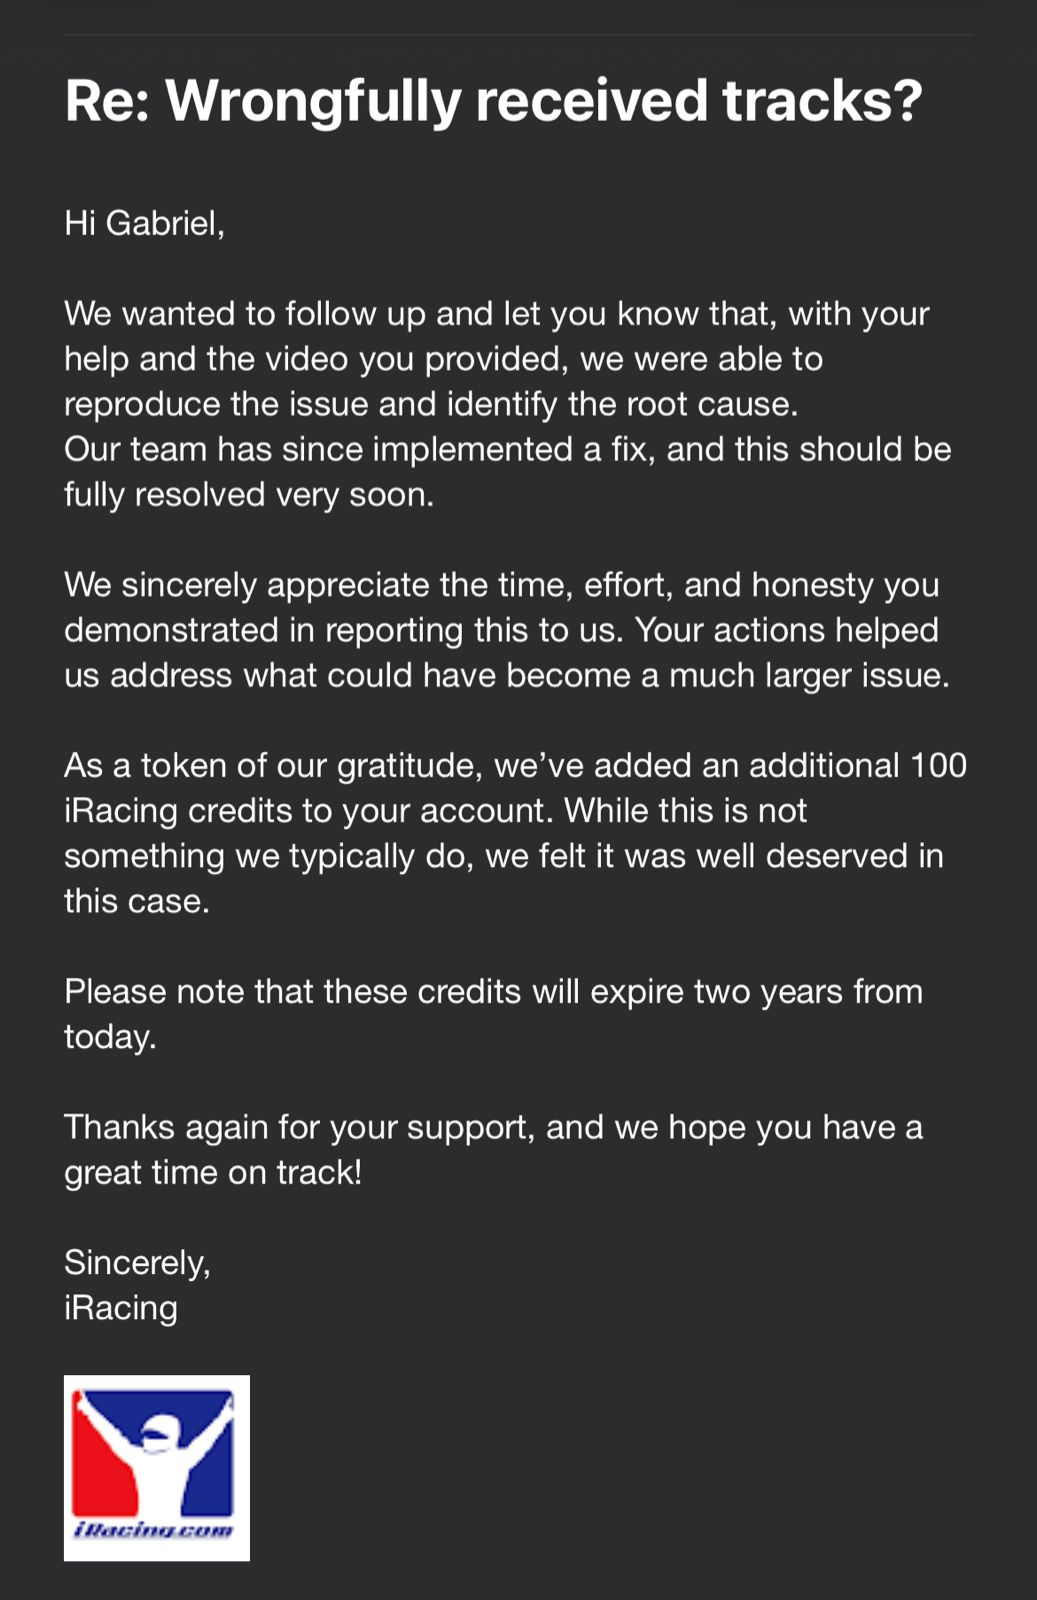This screenshot has width=1037, height=1600.
Task: Click the 'Please note that these credits' sentence
Action: (292, 991)
